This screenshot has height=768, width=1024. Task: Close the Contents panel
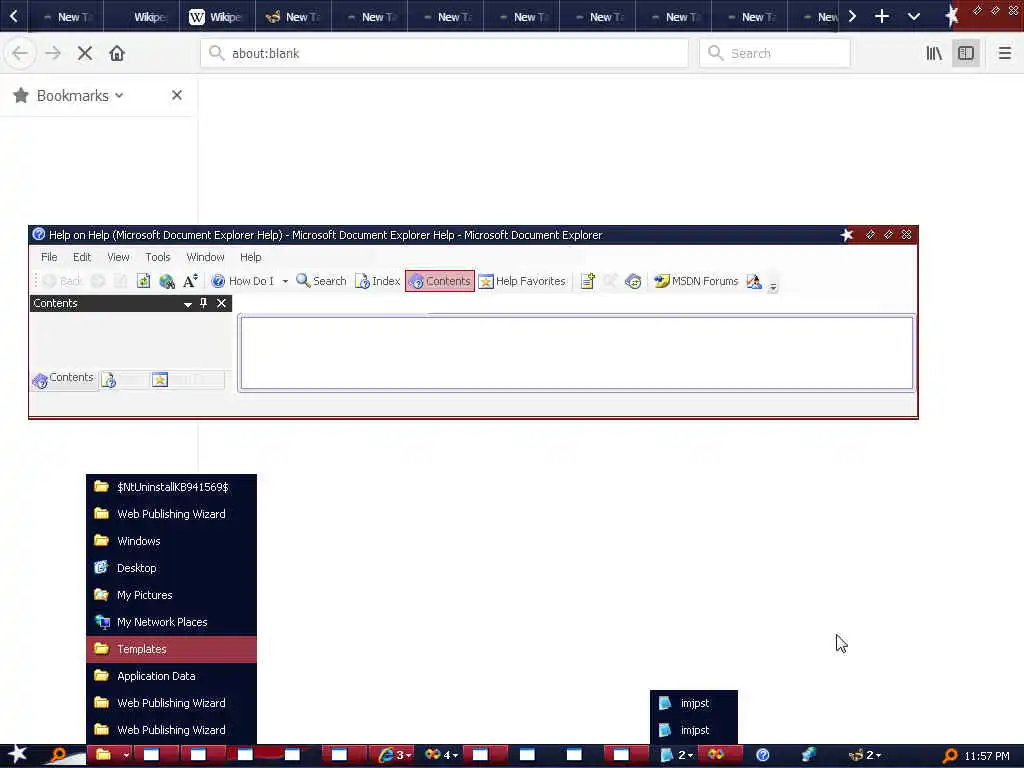coord(221,303)
